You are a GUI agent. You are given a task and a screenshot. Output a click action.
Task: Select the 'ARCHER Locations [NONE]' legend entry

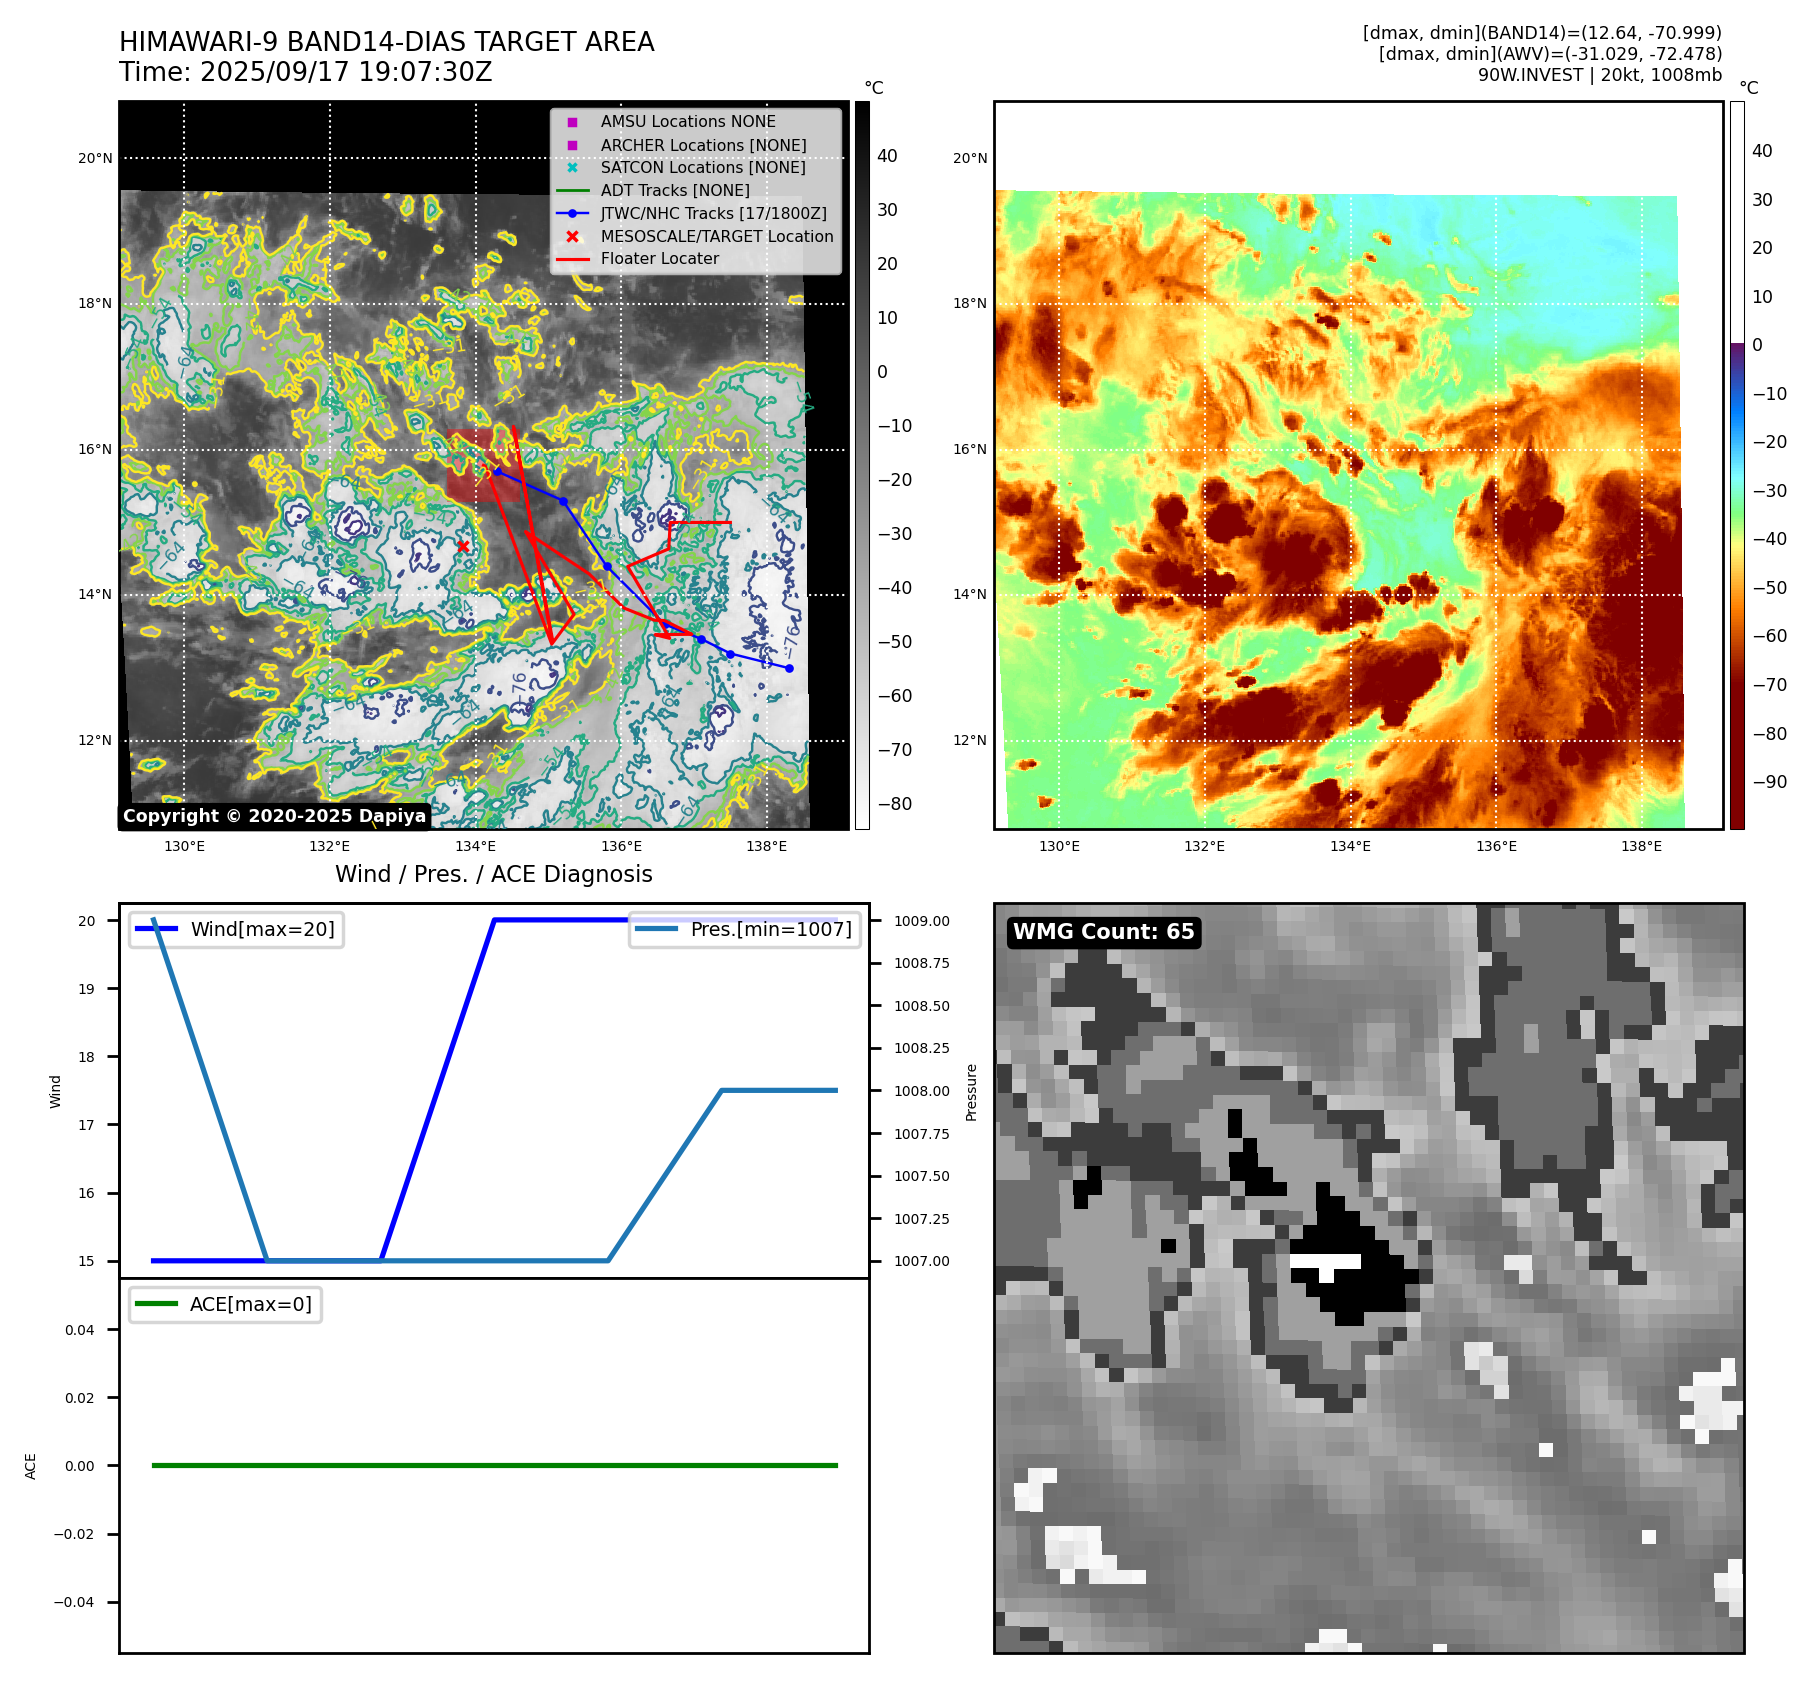(703, 145)
